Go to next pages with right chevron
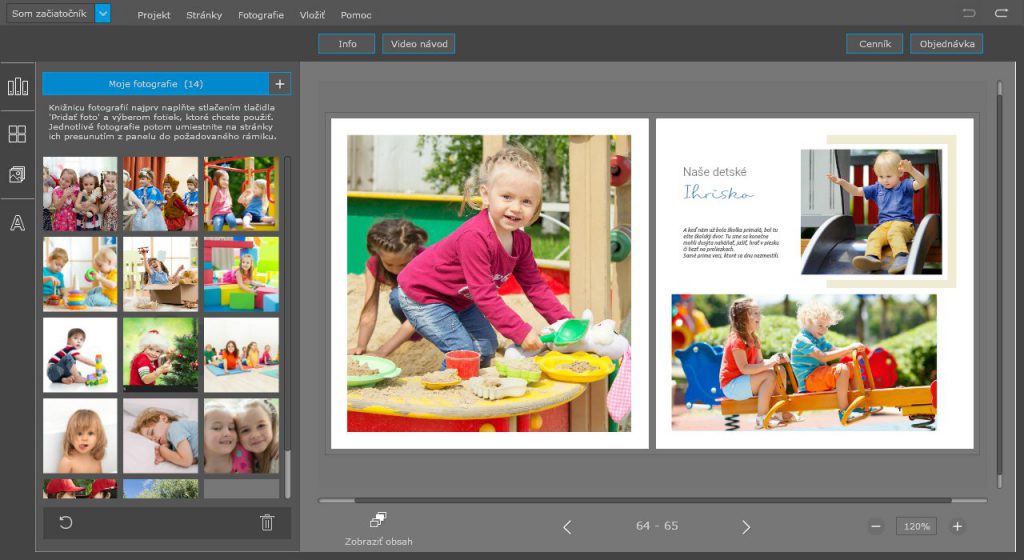Image resolution: width=1024 pixels, height=560 pixels. 746,526
